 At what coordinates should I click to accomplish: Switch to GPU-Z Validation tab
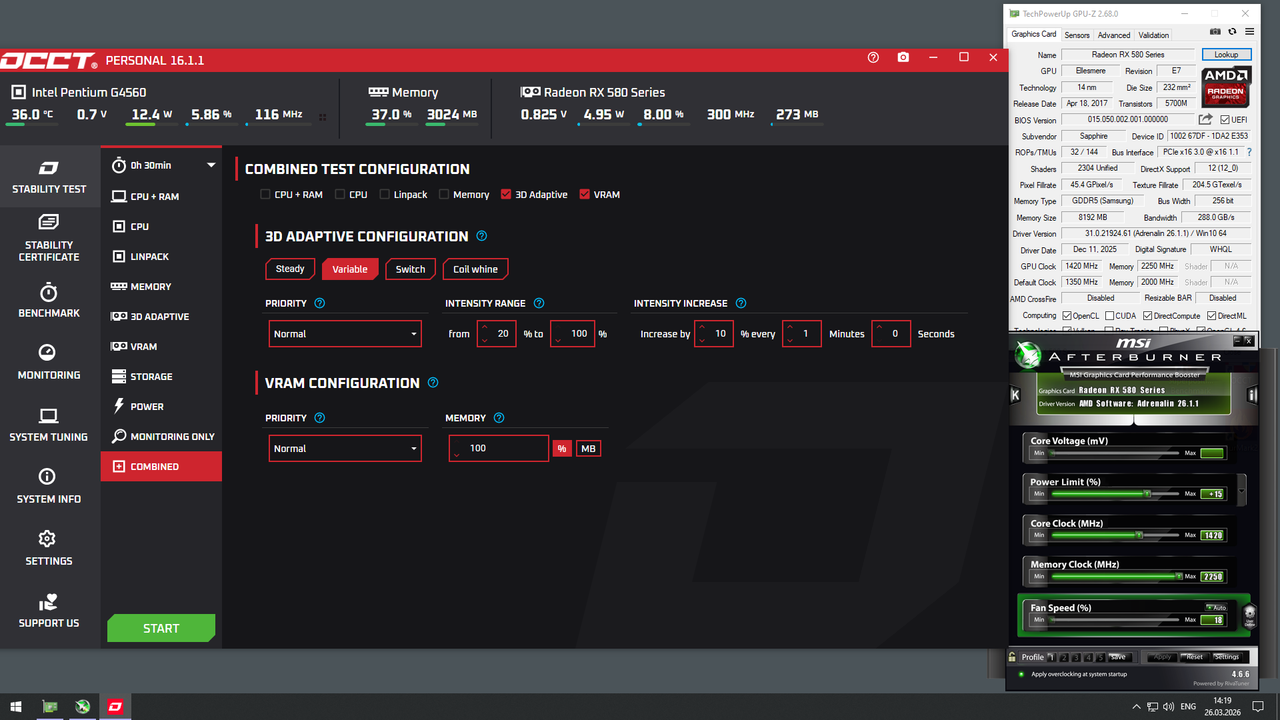point(1154,35)
